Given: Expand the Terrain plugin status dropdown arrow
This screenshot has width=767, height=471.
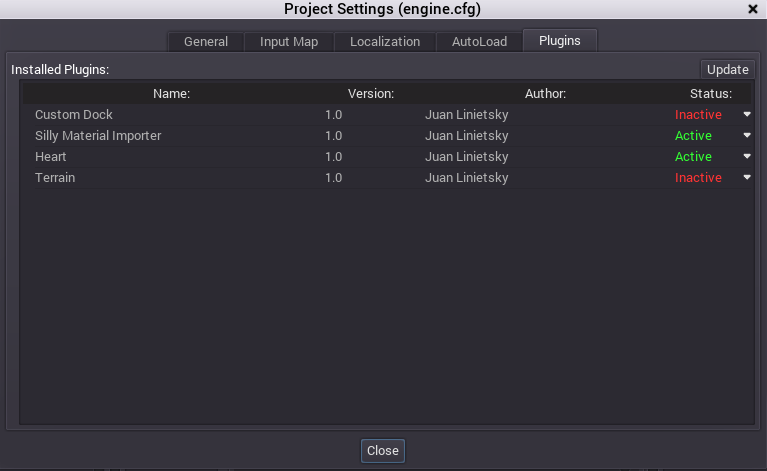Looking at the screenshot, I should pos(746,177).
